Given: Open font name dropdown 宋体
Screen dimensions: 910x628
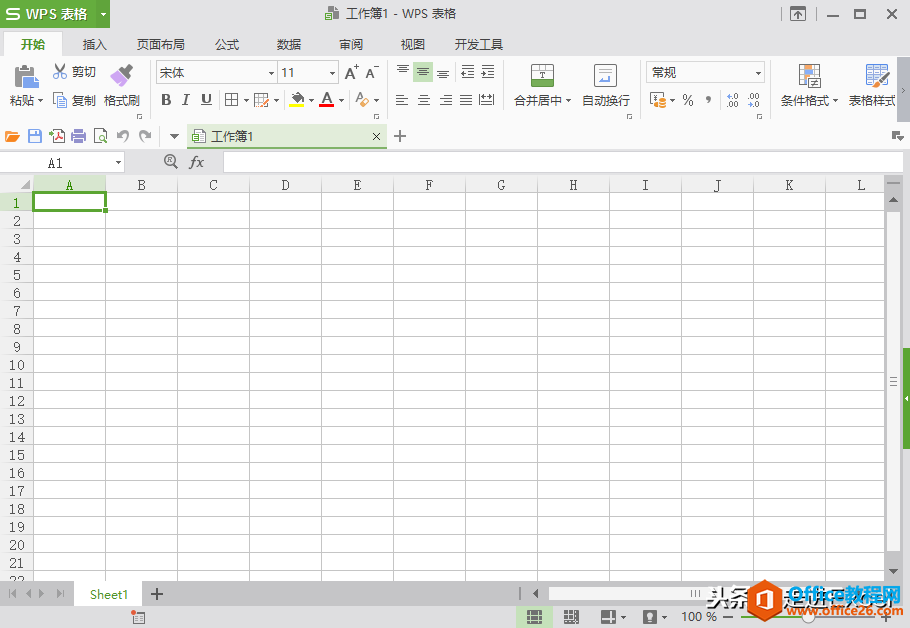Looking at the screenshot, I should point(271,73).
